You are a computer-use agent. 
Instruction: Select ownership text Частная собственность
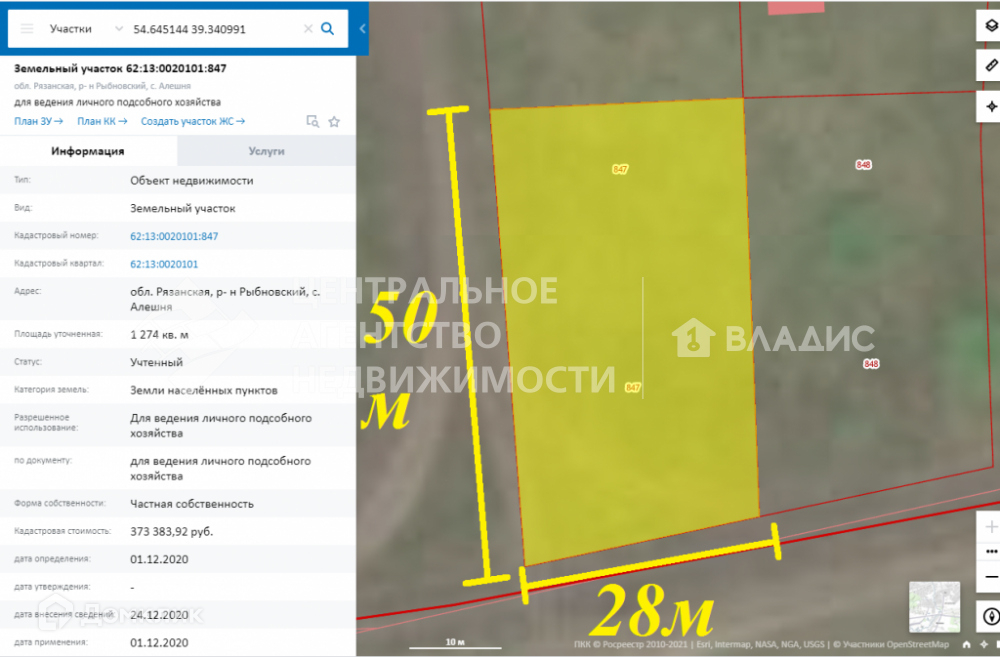pos(192,504)
